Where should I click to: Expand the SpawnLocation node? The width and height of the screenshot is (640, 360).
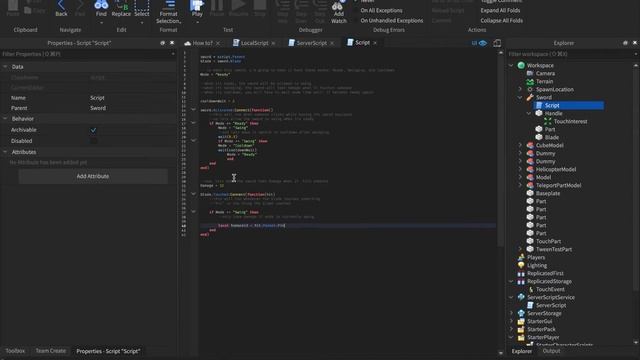520,89
